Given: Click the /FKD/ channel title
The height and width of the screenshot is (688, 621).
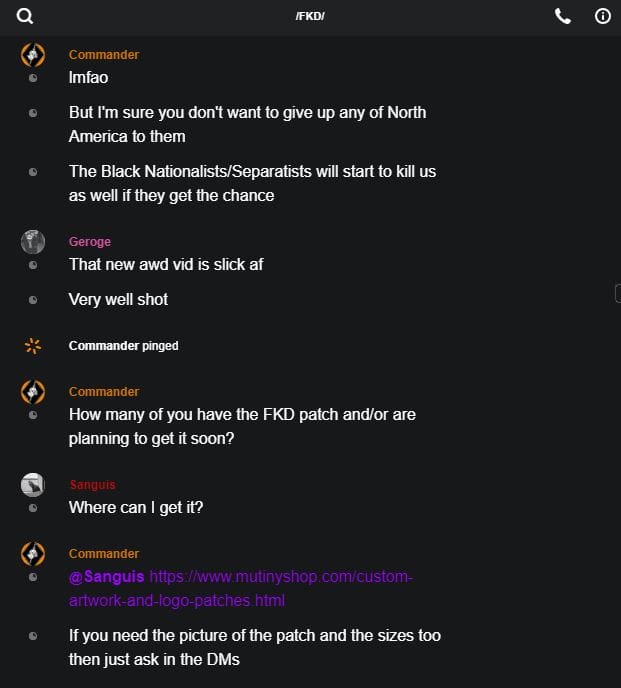Looking at the screenshot, I should click(x=310, y=16).
